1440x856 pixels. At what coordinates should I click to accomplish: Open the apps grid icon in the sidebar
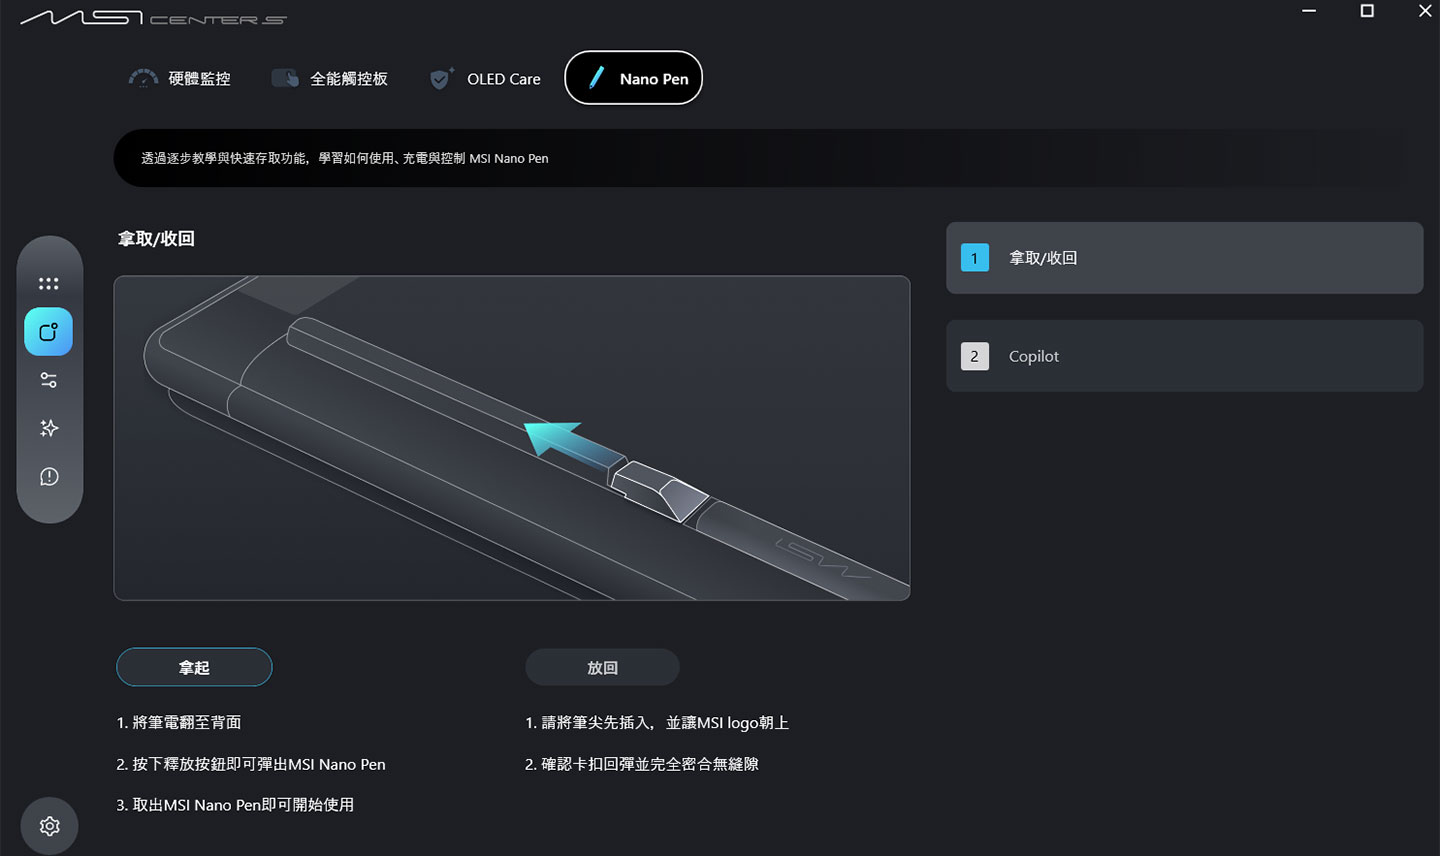coord(49,283)
